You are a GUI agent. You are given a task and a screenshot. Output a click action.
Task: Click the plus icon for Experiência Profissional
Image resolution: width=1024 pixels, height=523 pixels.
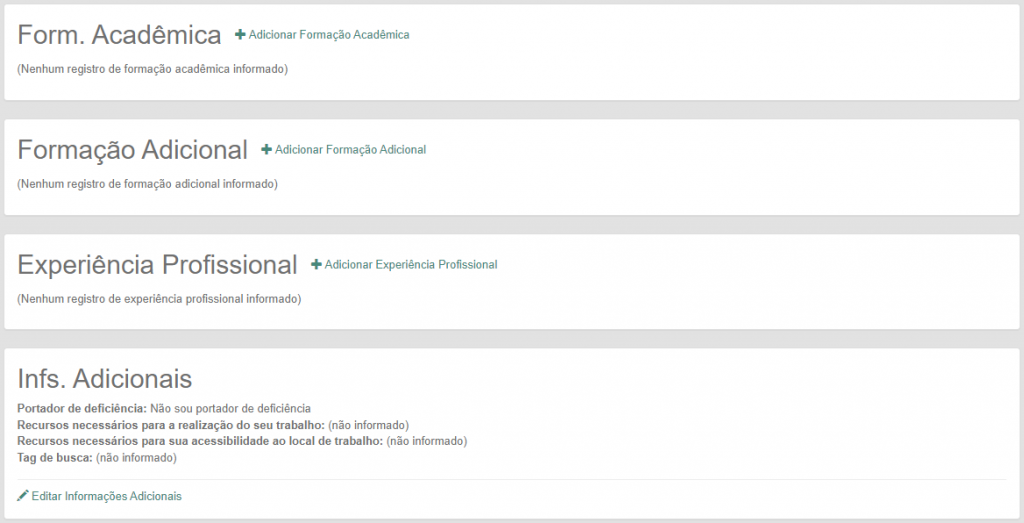coord(316,265)
